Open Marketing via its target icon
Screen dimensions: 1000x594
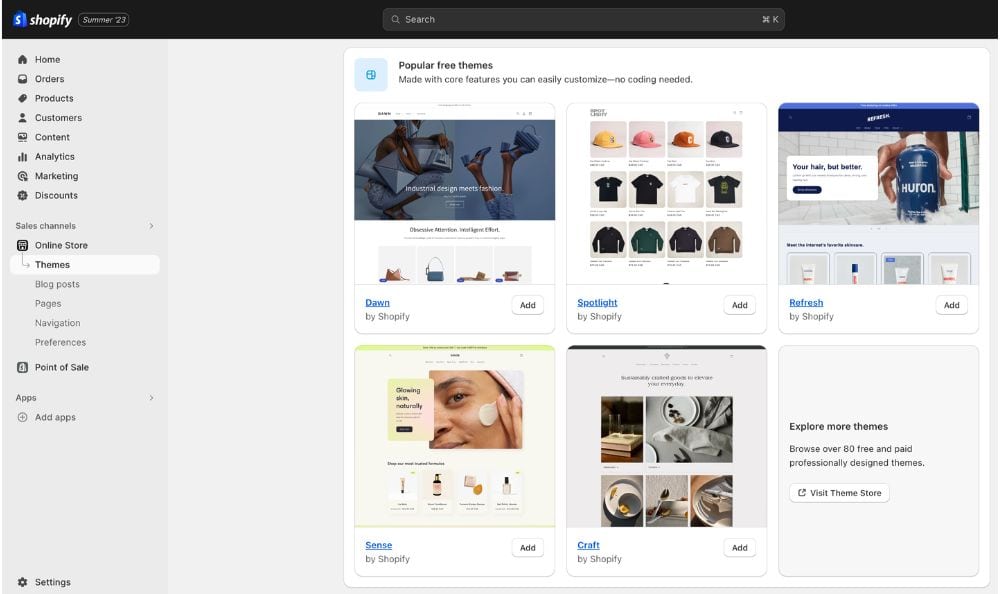[x=22, y=176]
